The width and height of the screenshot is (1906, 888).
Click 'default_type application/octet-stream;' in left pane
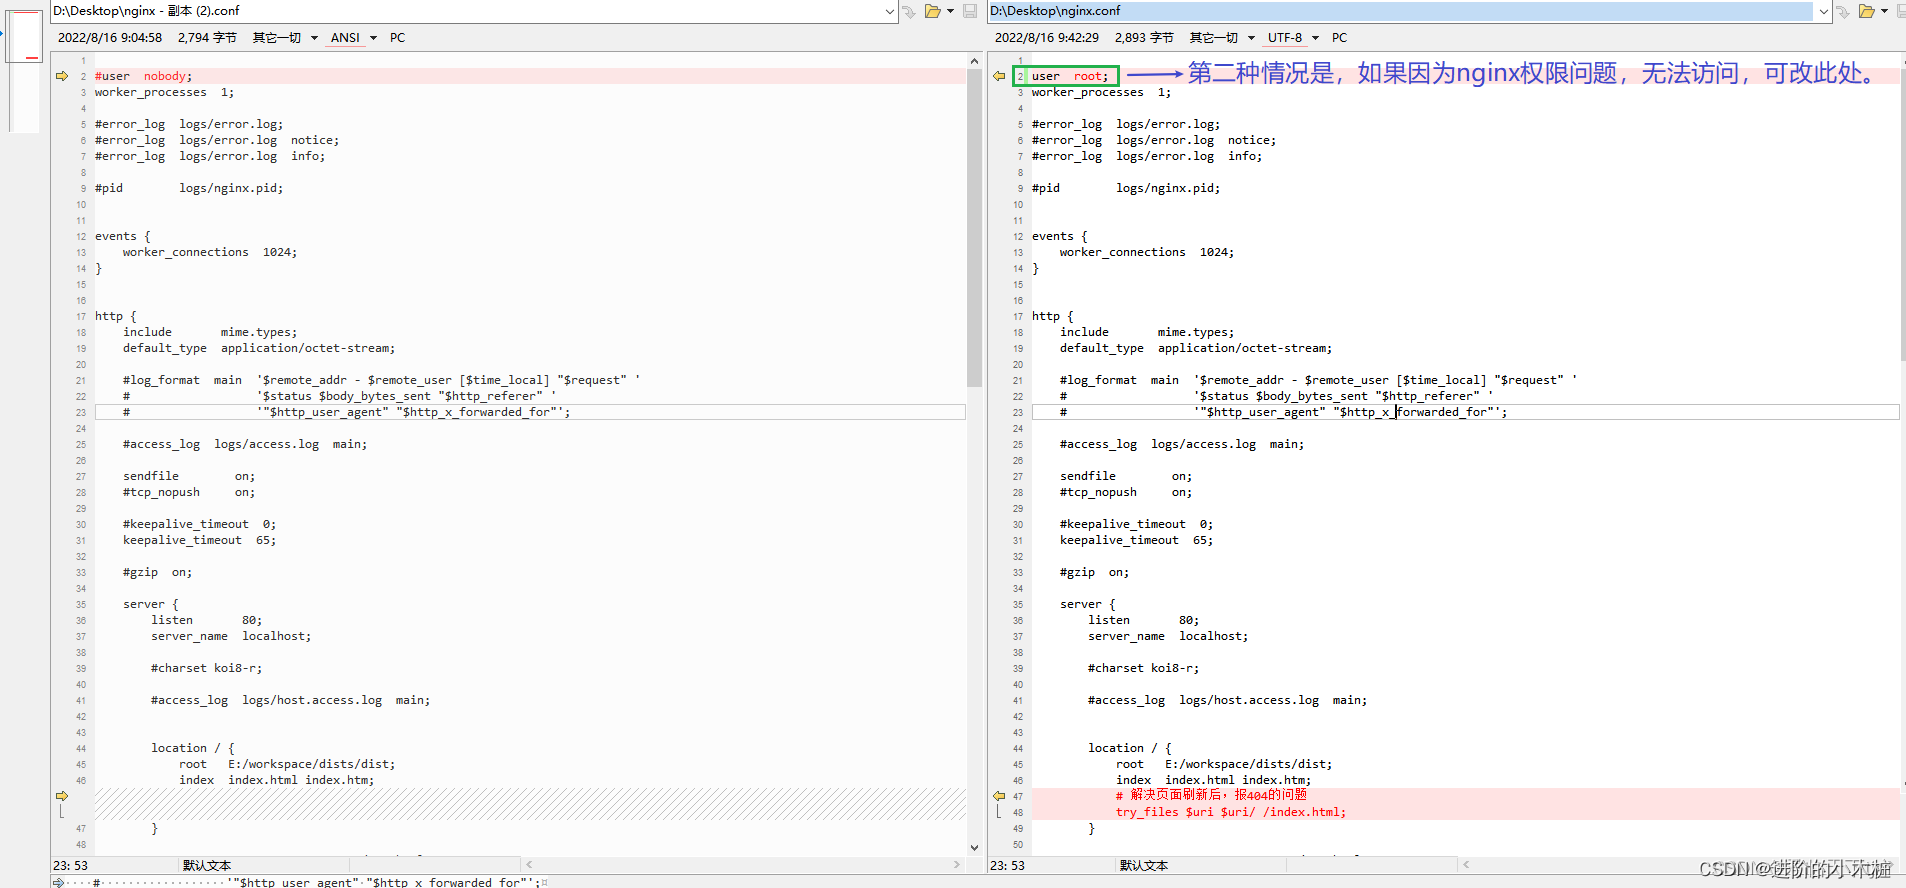[x=259, y=348]
